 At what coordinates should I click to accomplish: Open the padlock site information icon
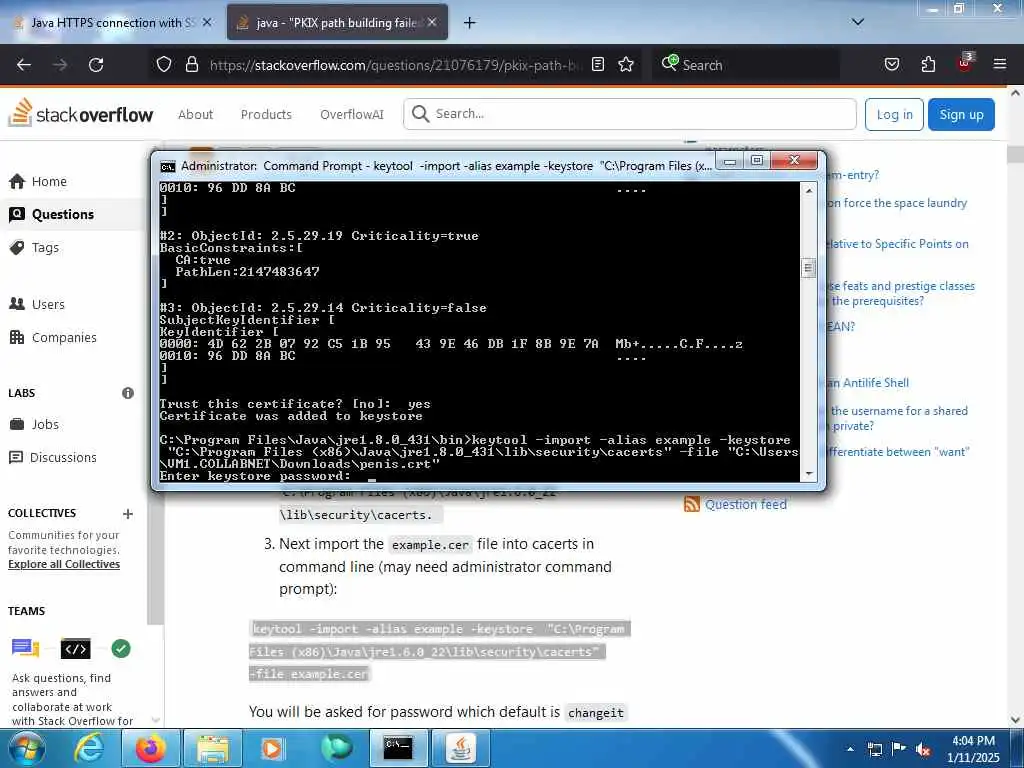pyautogui.click(x=191, y=64)
